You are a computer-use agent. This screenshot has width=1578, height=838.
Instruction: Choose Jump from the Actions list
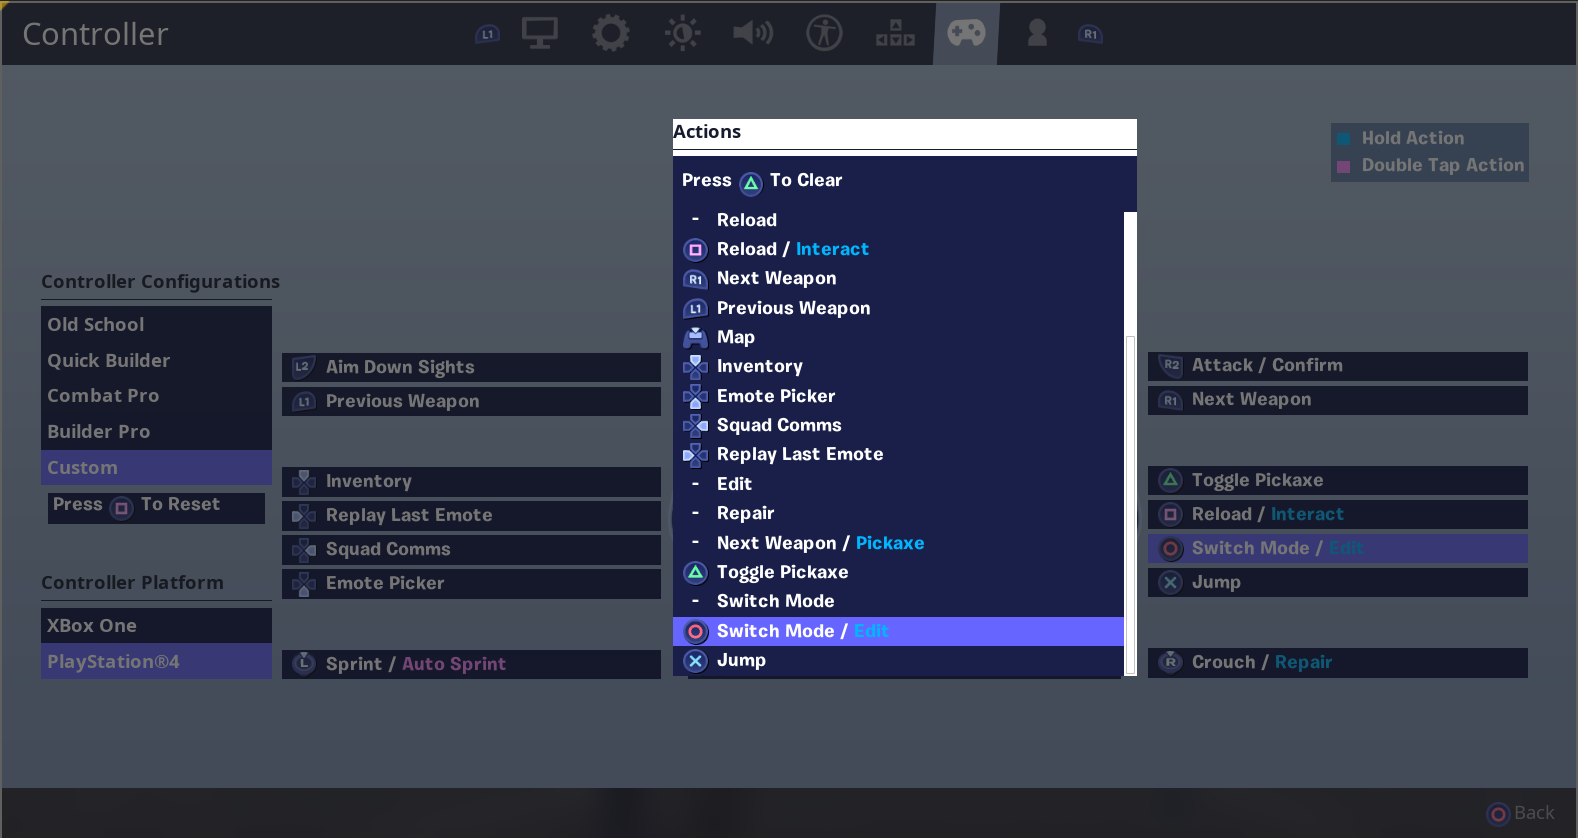point(741,660)
